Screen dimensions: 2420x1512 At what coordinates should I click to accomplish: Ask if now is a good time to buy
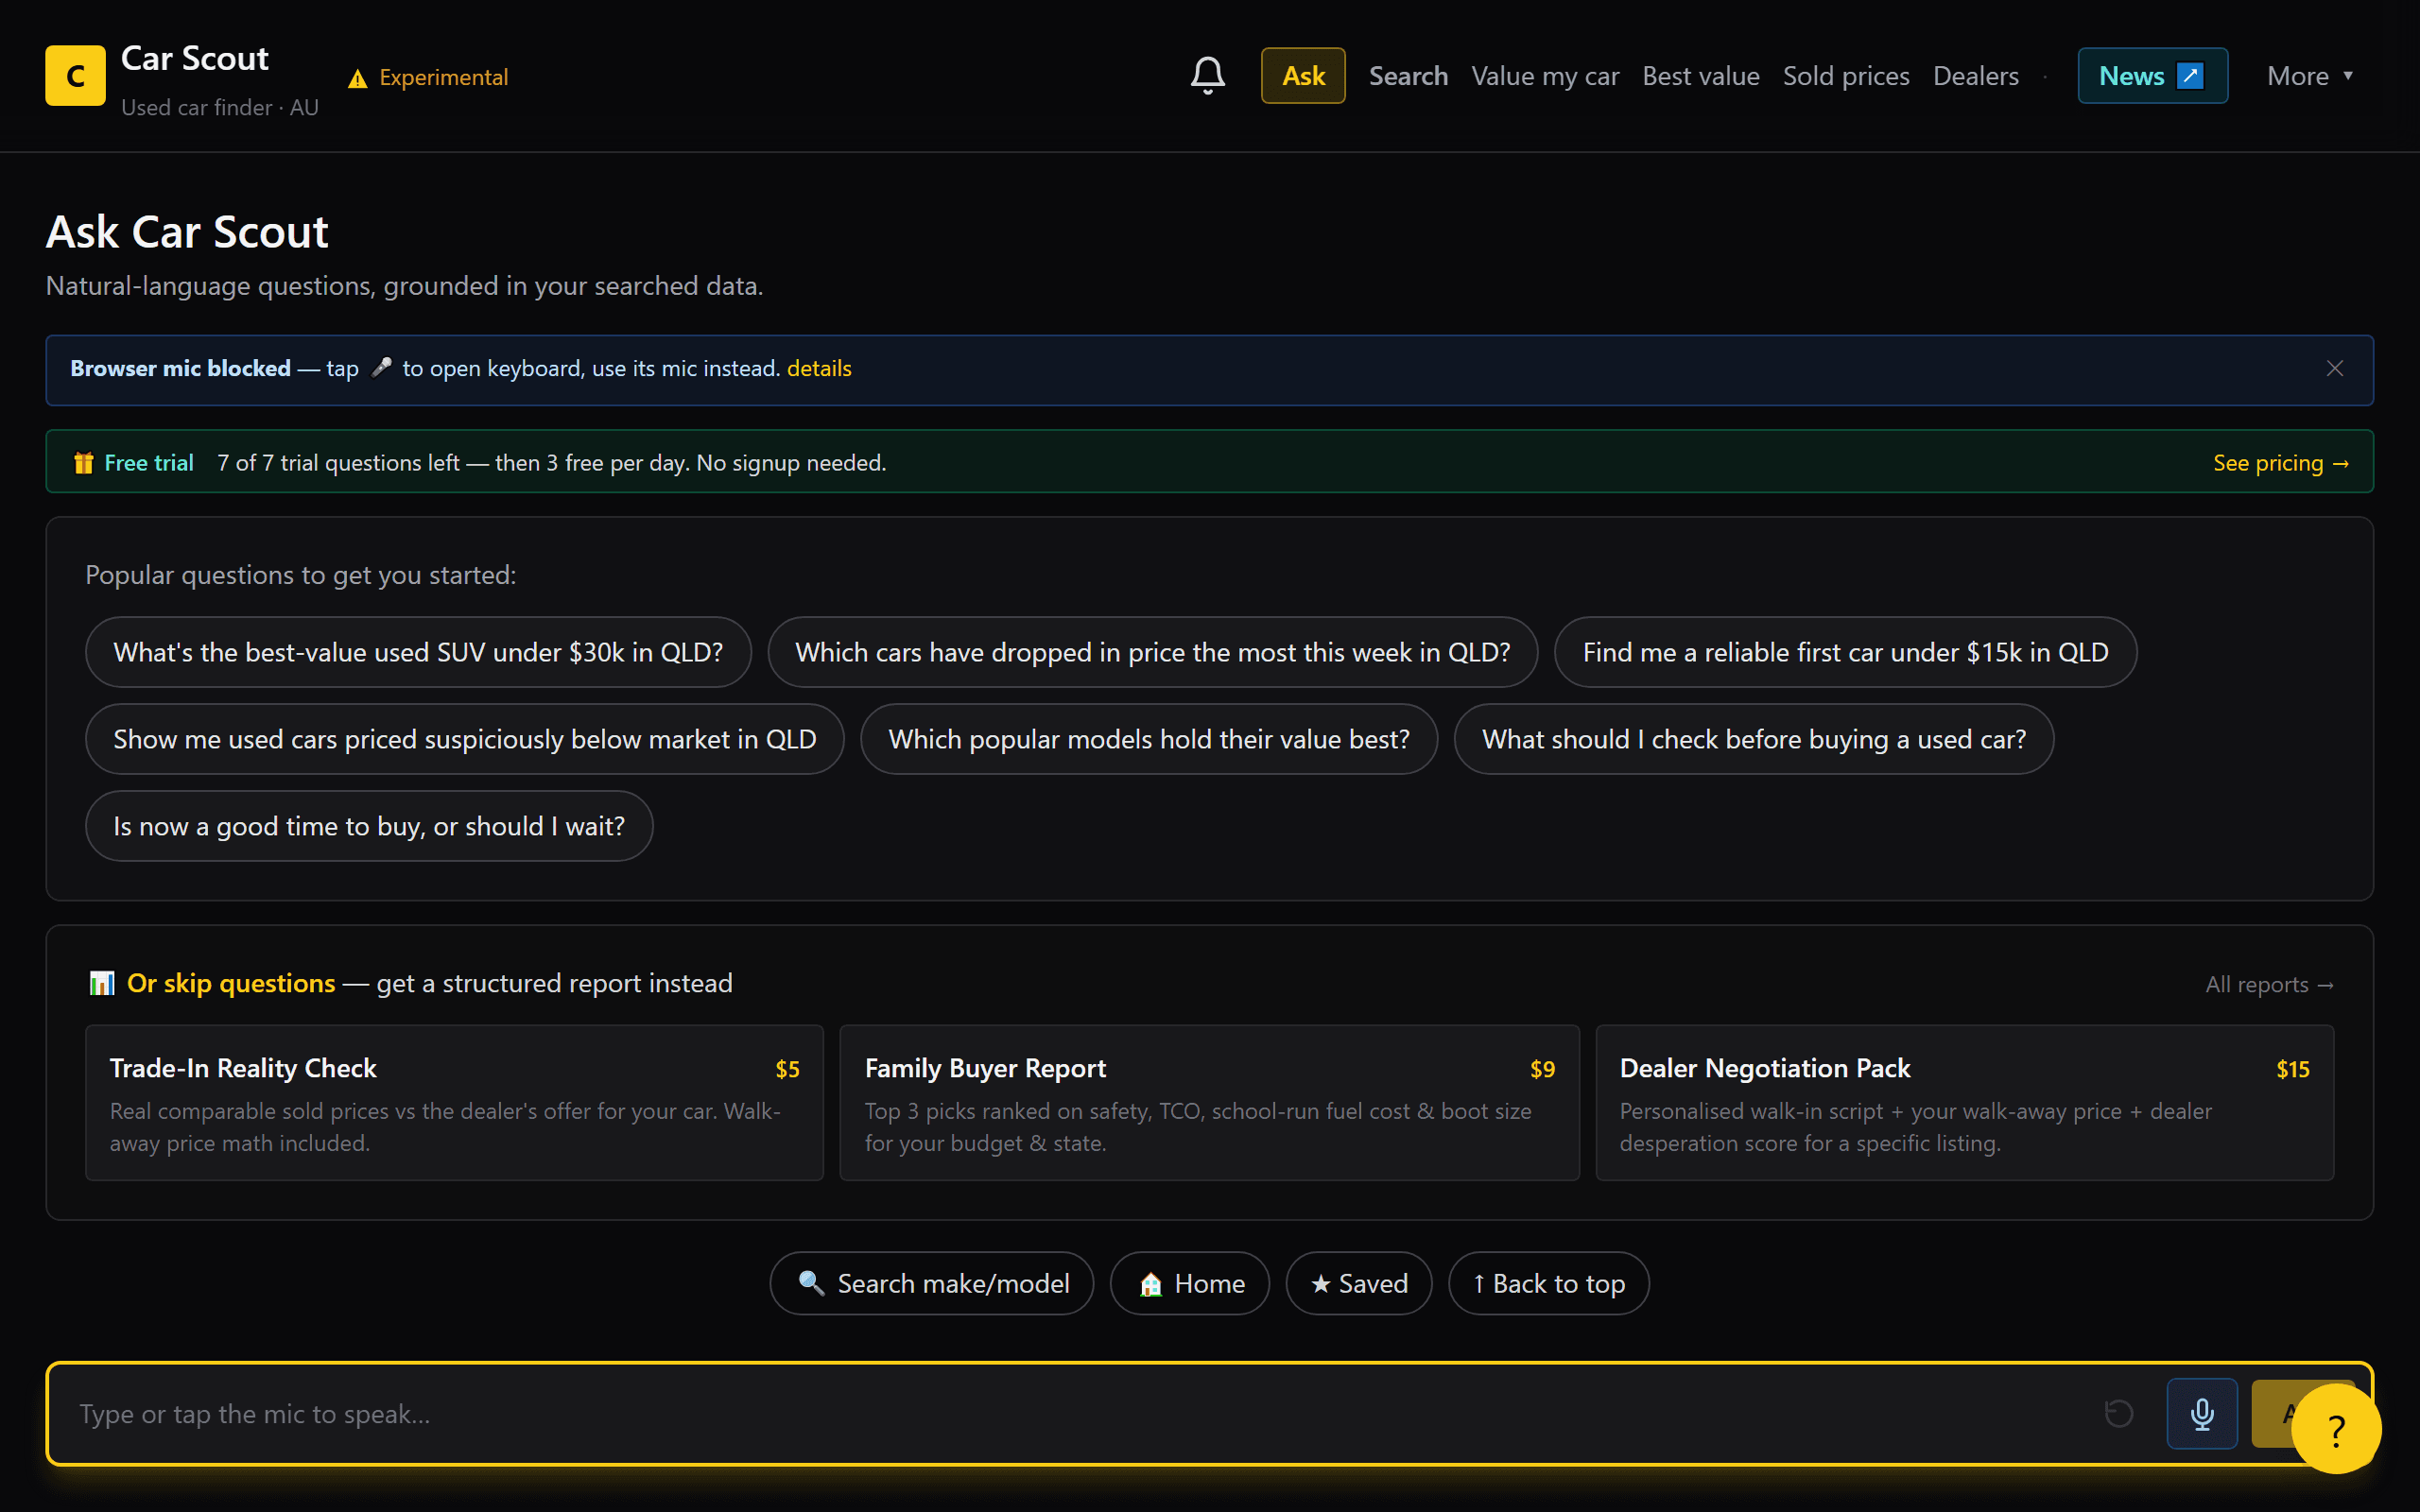point(369,826)
